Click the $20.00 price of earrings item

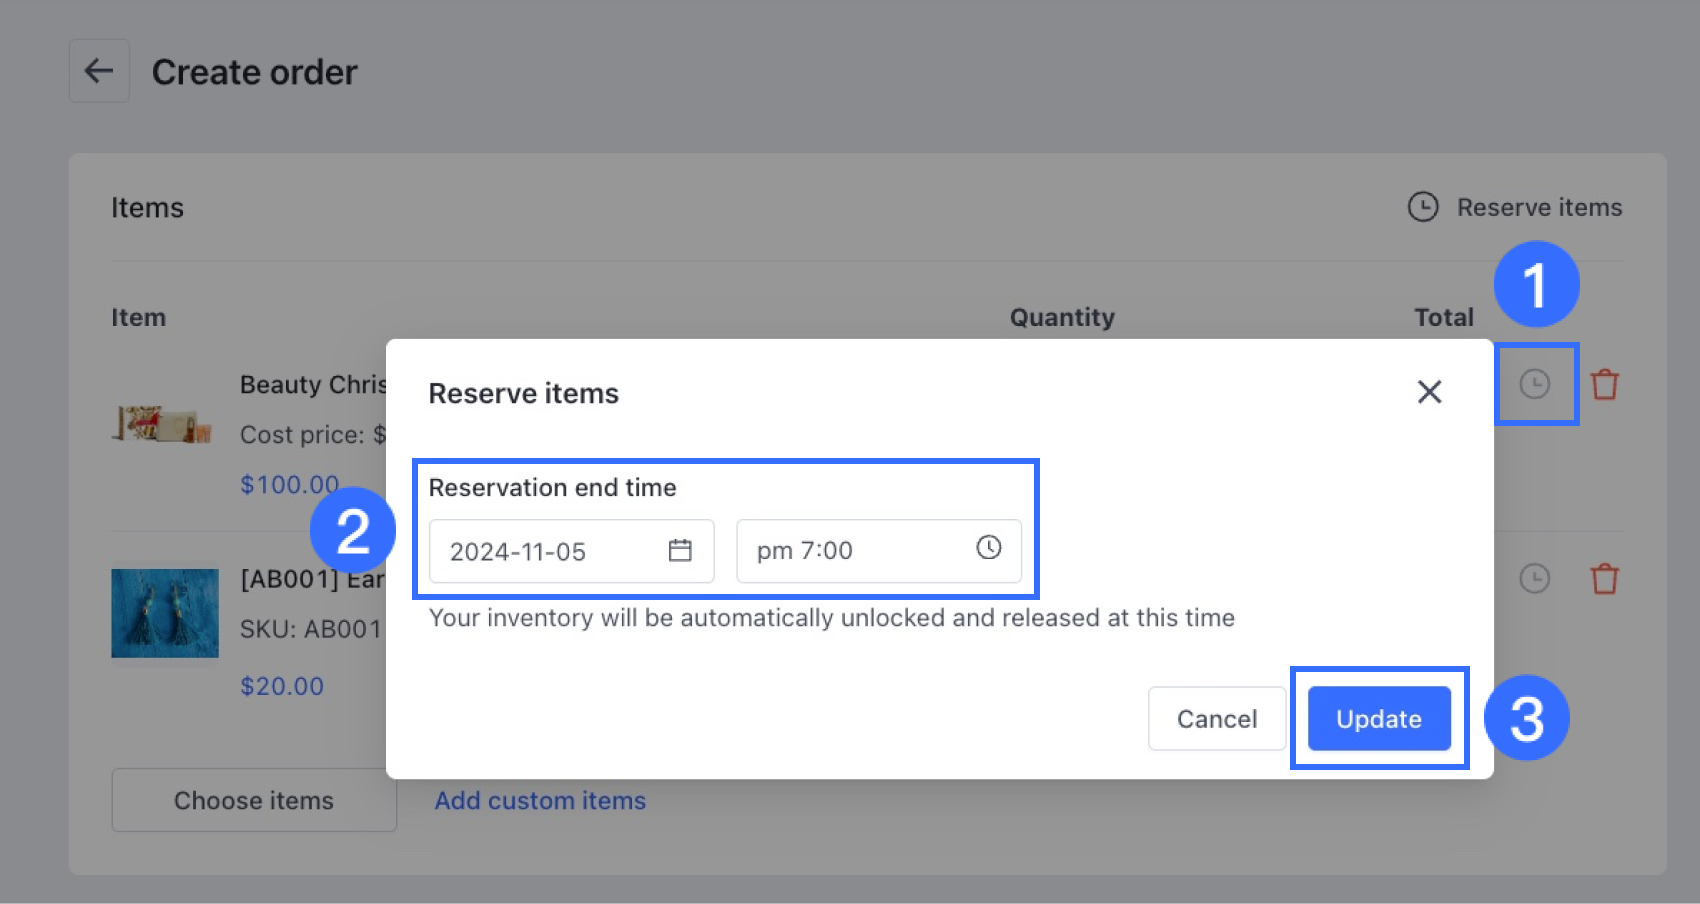(282, 686)
